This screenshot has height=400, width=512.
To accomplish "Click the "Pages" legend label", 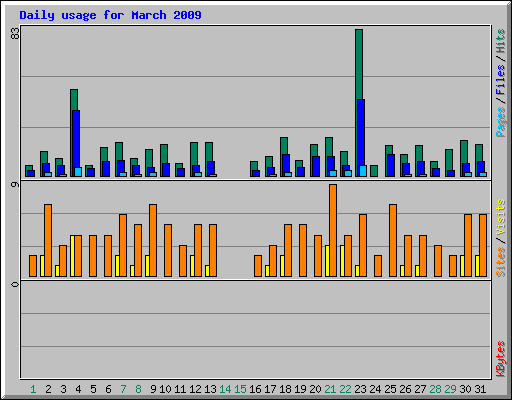I will pos(500,122).
